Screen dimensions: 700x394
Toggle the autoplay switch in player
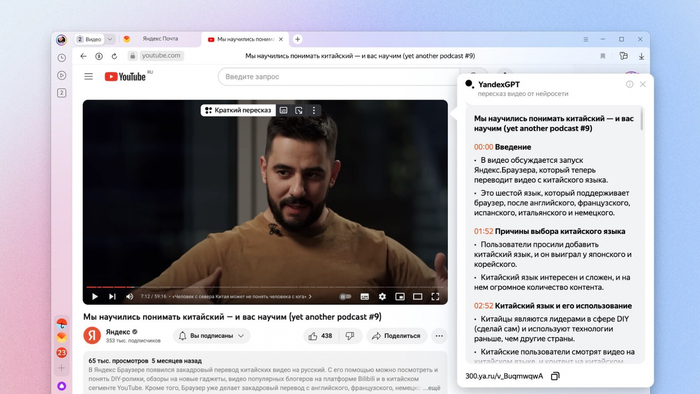pyautogui.click(x=345, y=296)
